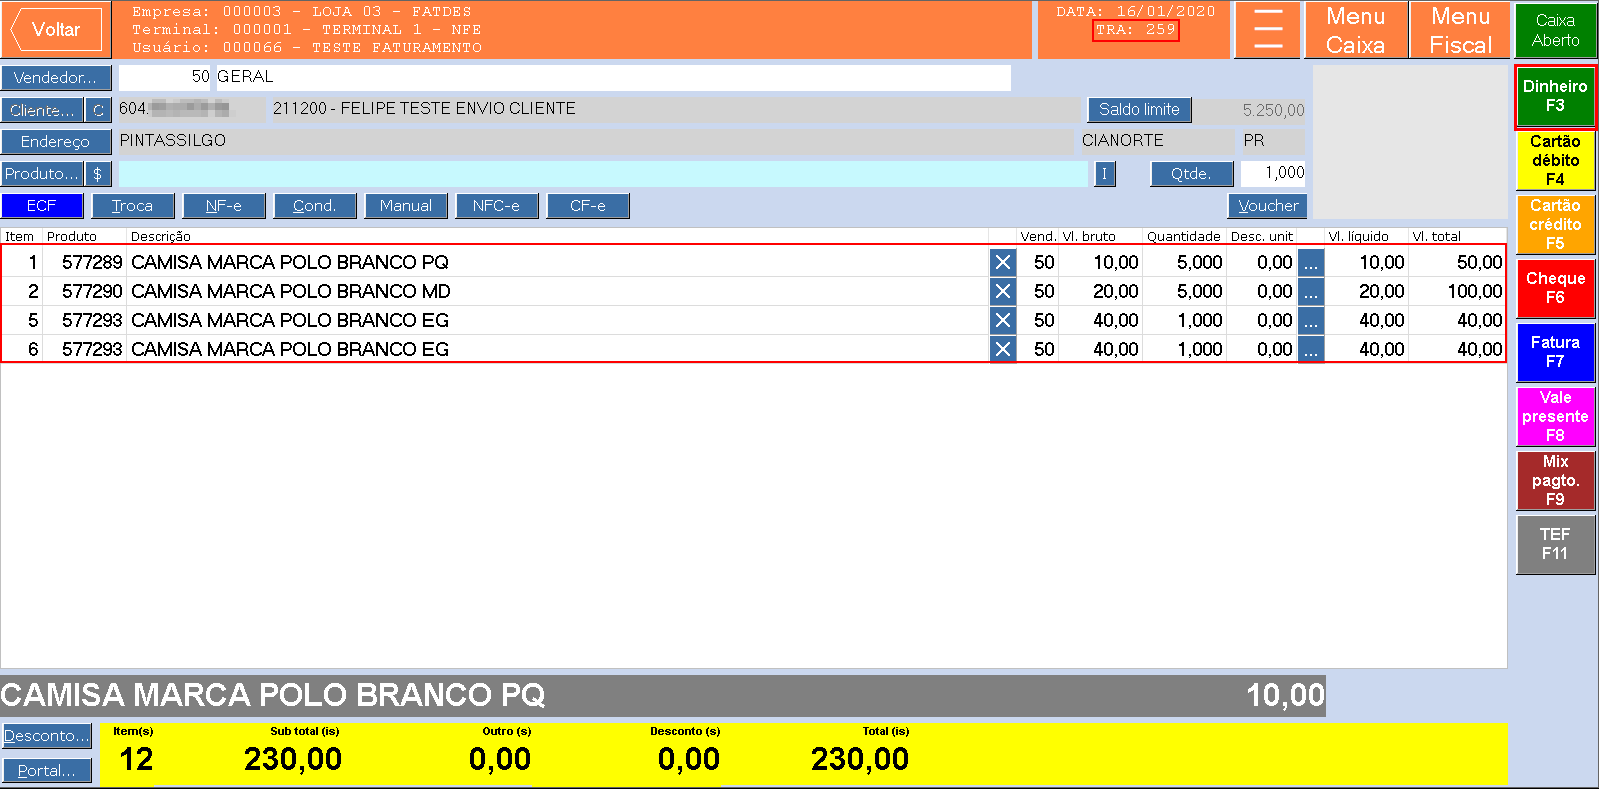Check Saldo limite of the client
The width and height of the screenshot is (1599, 789).
[x=1139, y=110]
